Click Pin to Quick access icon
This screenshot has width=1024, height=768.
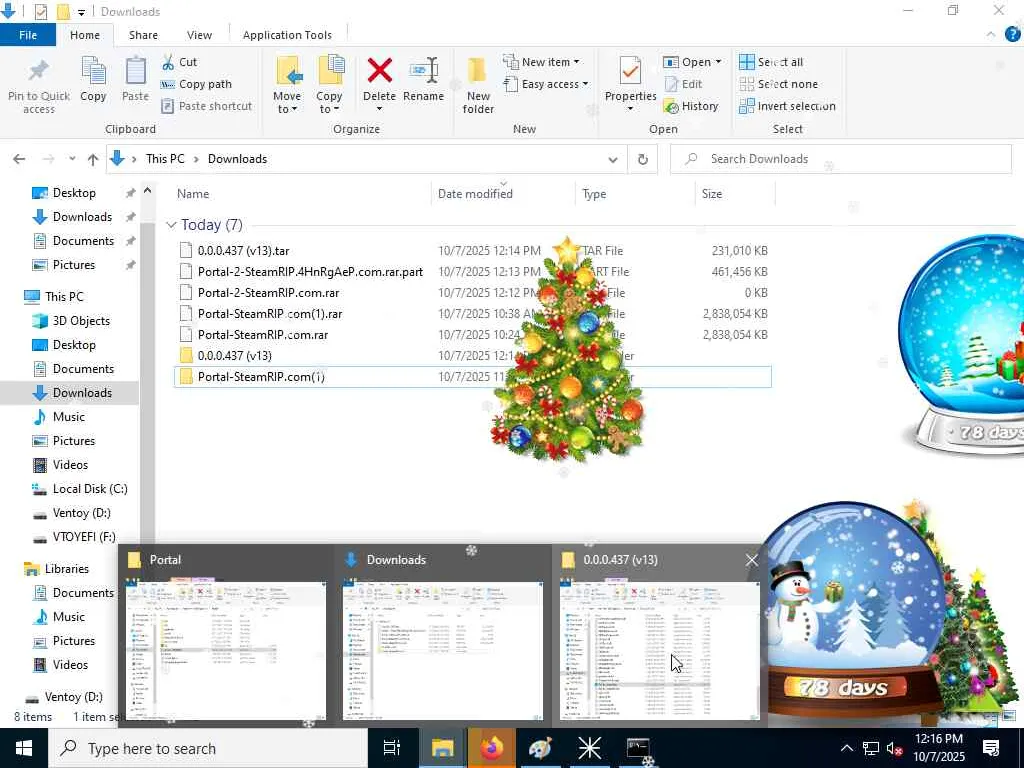pyautogui.click(x=39, y=71)
